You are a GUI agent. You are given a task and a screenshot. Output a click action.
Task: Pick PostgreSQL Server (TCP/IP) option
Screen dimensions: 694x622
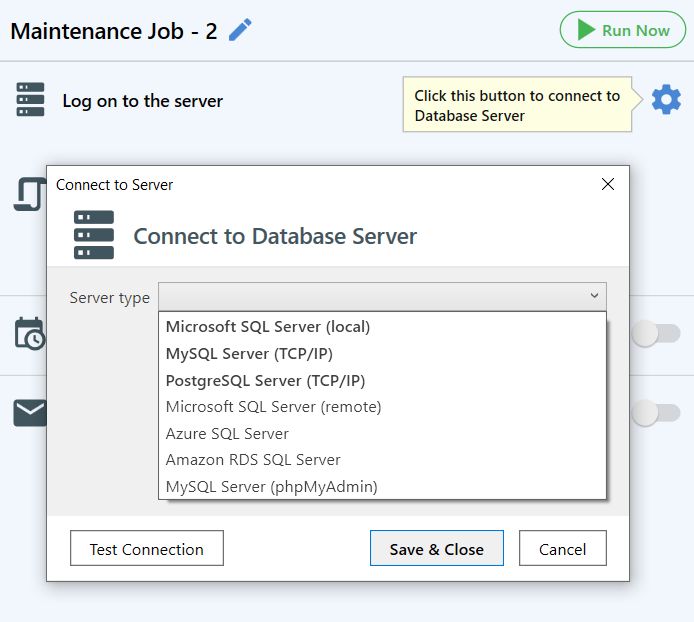265,381
